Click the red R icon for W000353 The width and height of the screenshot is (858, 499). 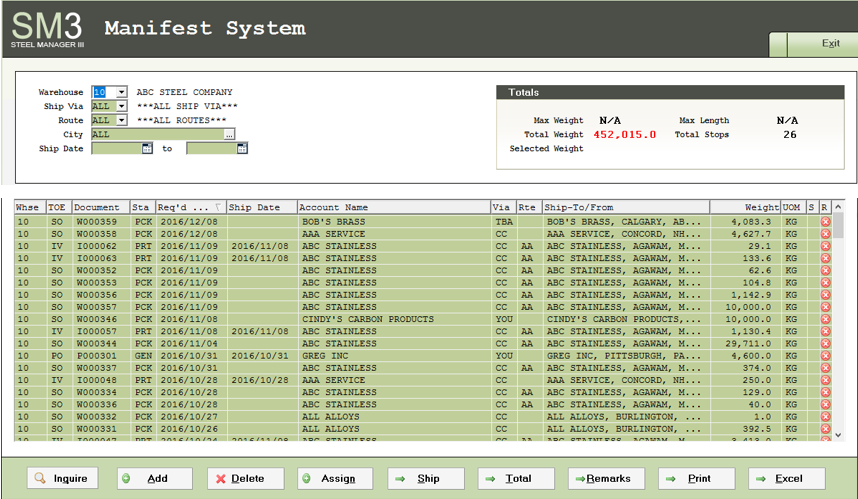click(x=825, y=282)
